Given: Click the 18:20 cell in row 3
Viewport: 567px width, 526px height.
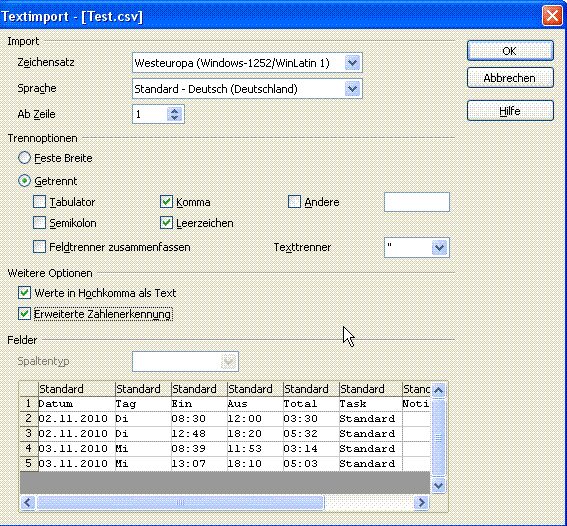Looking at the screenshot, I should coord(255,433).
